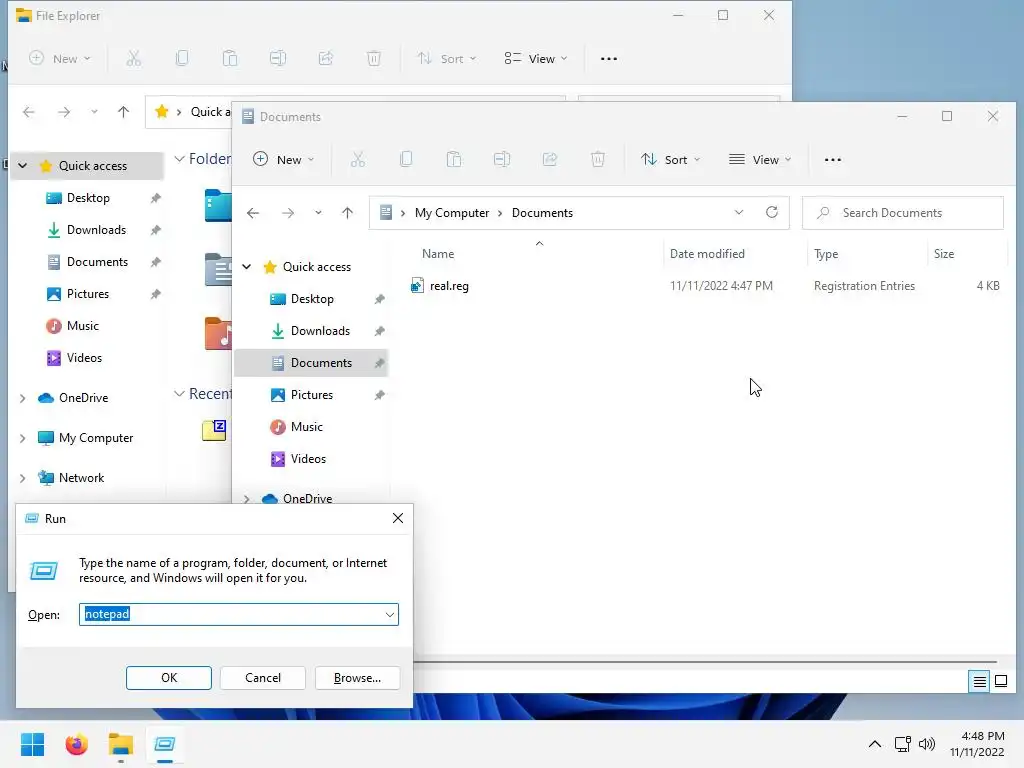Click Rename icon in File Explorer window

(x=278, y=59)
